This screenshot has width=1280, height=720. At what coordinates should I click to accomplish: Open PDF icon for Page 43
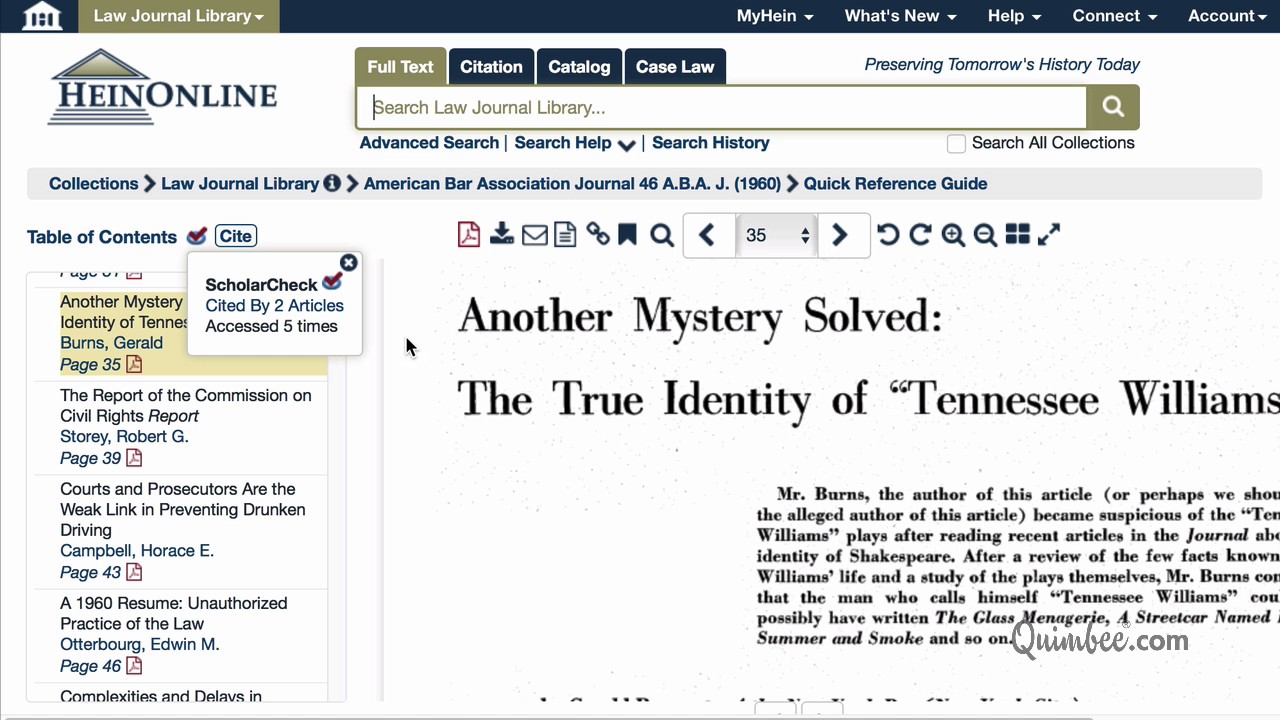[134, 572]
